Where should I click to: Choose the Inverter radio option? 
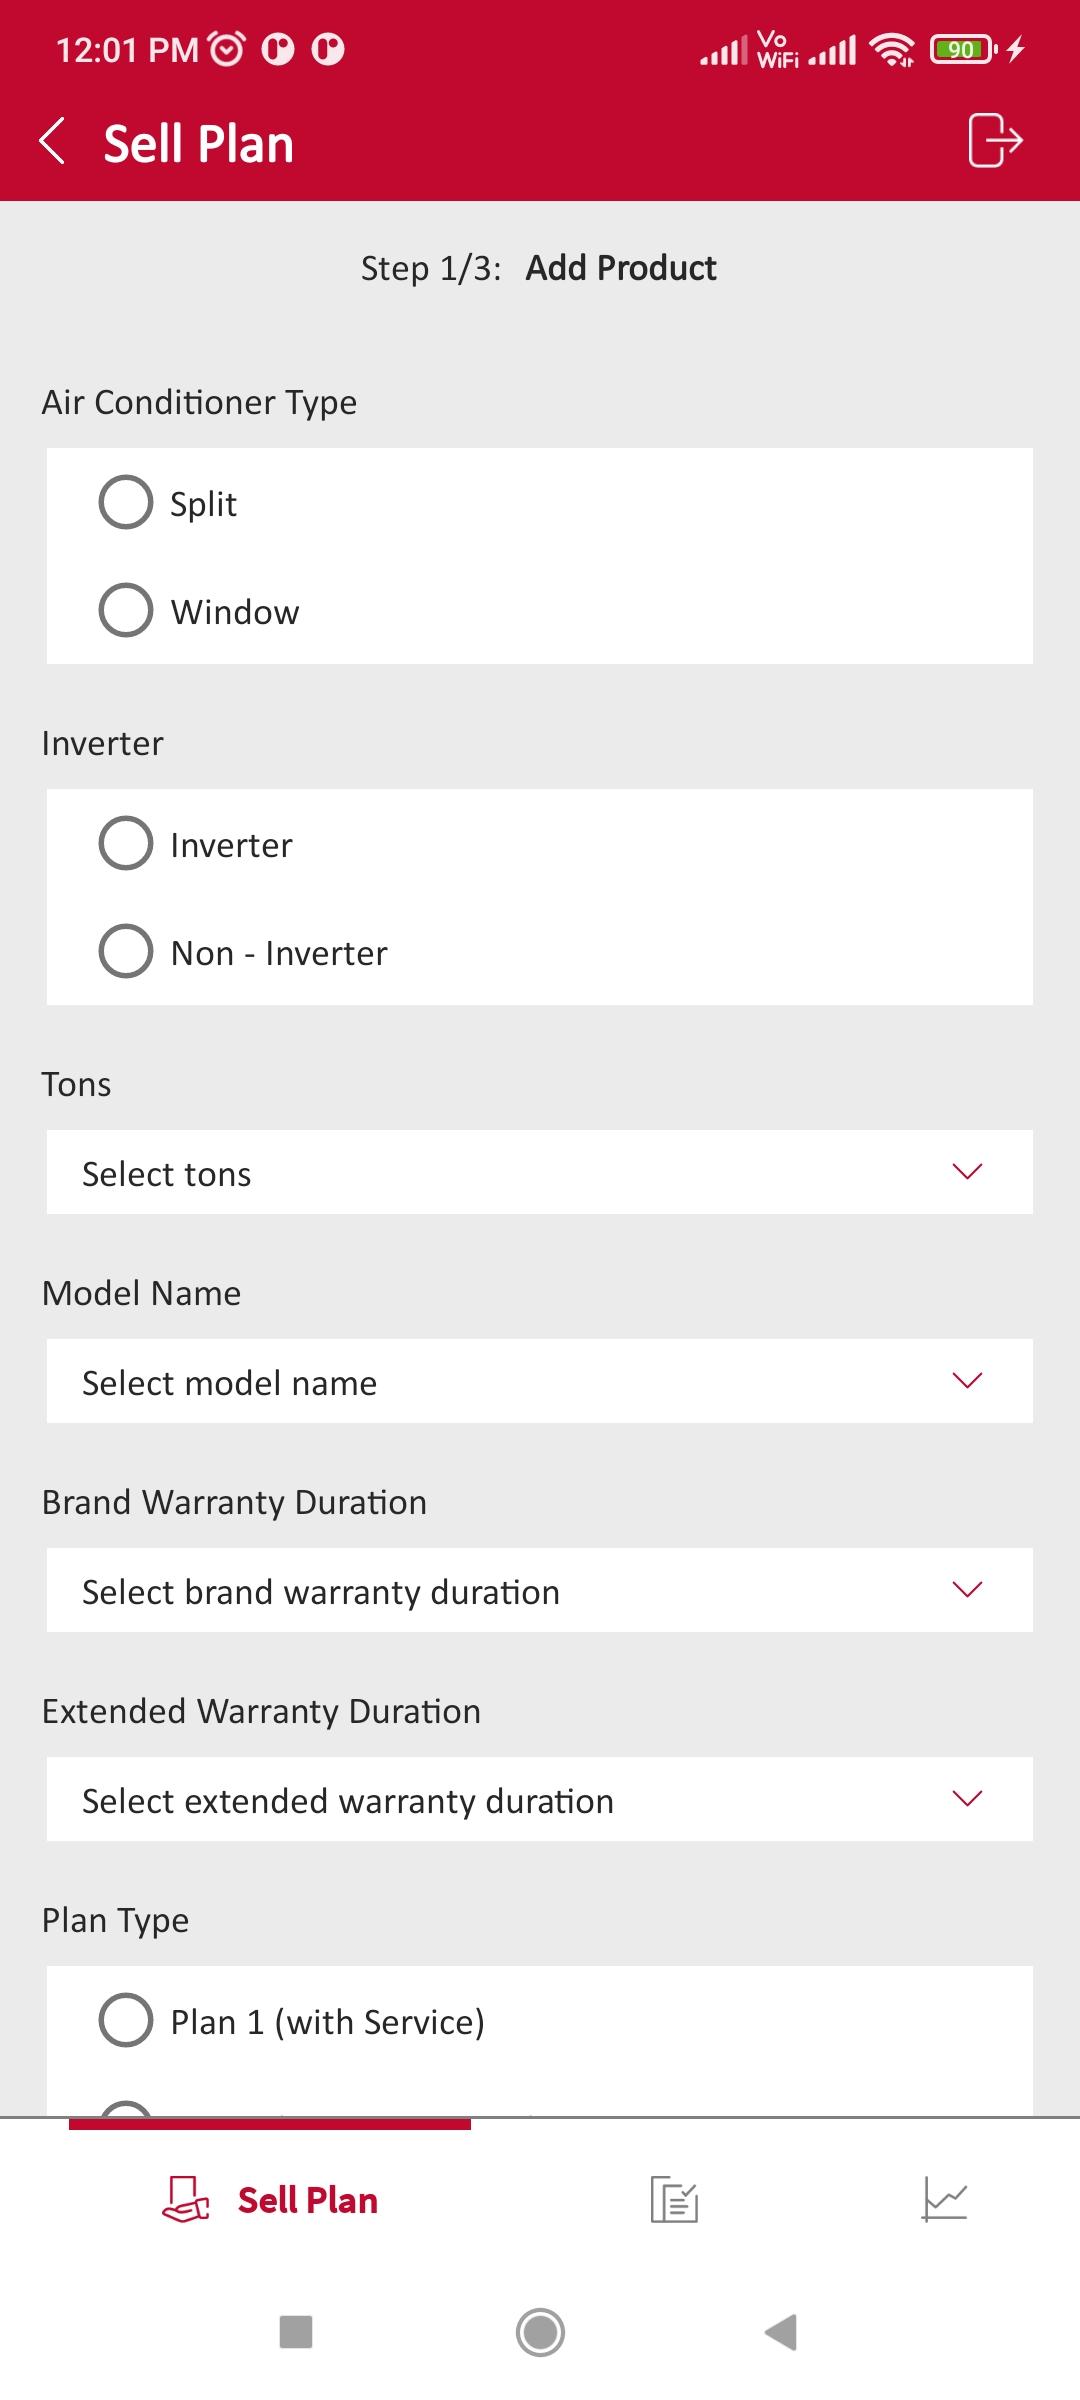tap(540, 844)
